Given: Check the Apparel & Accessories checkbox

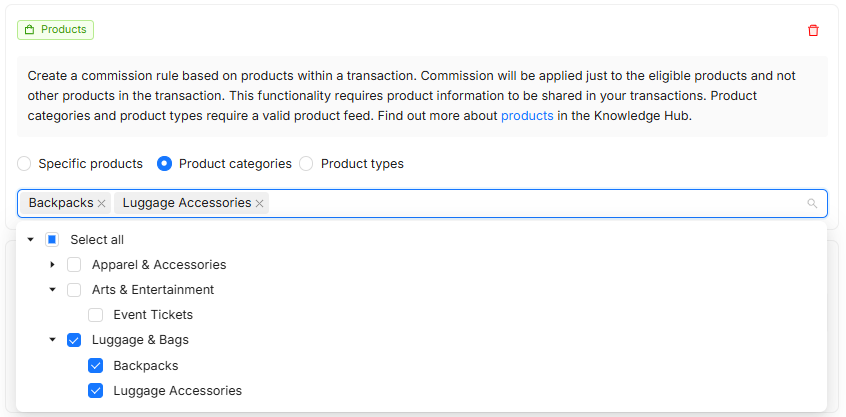Looking at the screenshot, I should coord(74,265).
